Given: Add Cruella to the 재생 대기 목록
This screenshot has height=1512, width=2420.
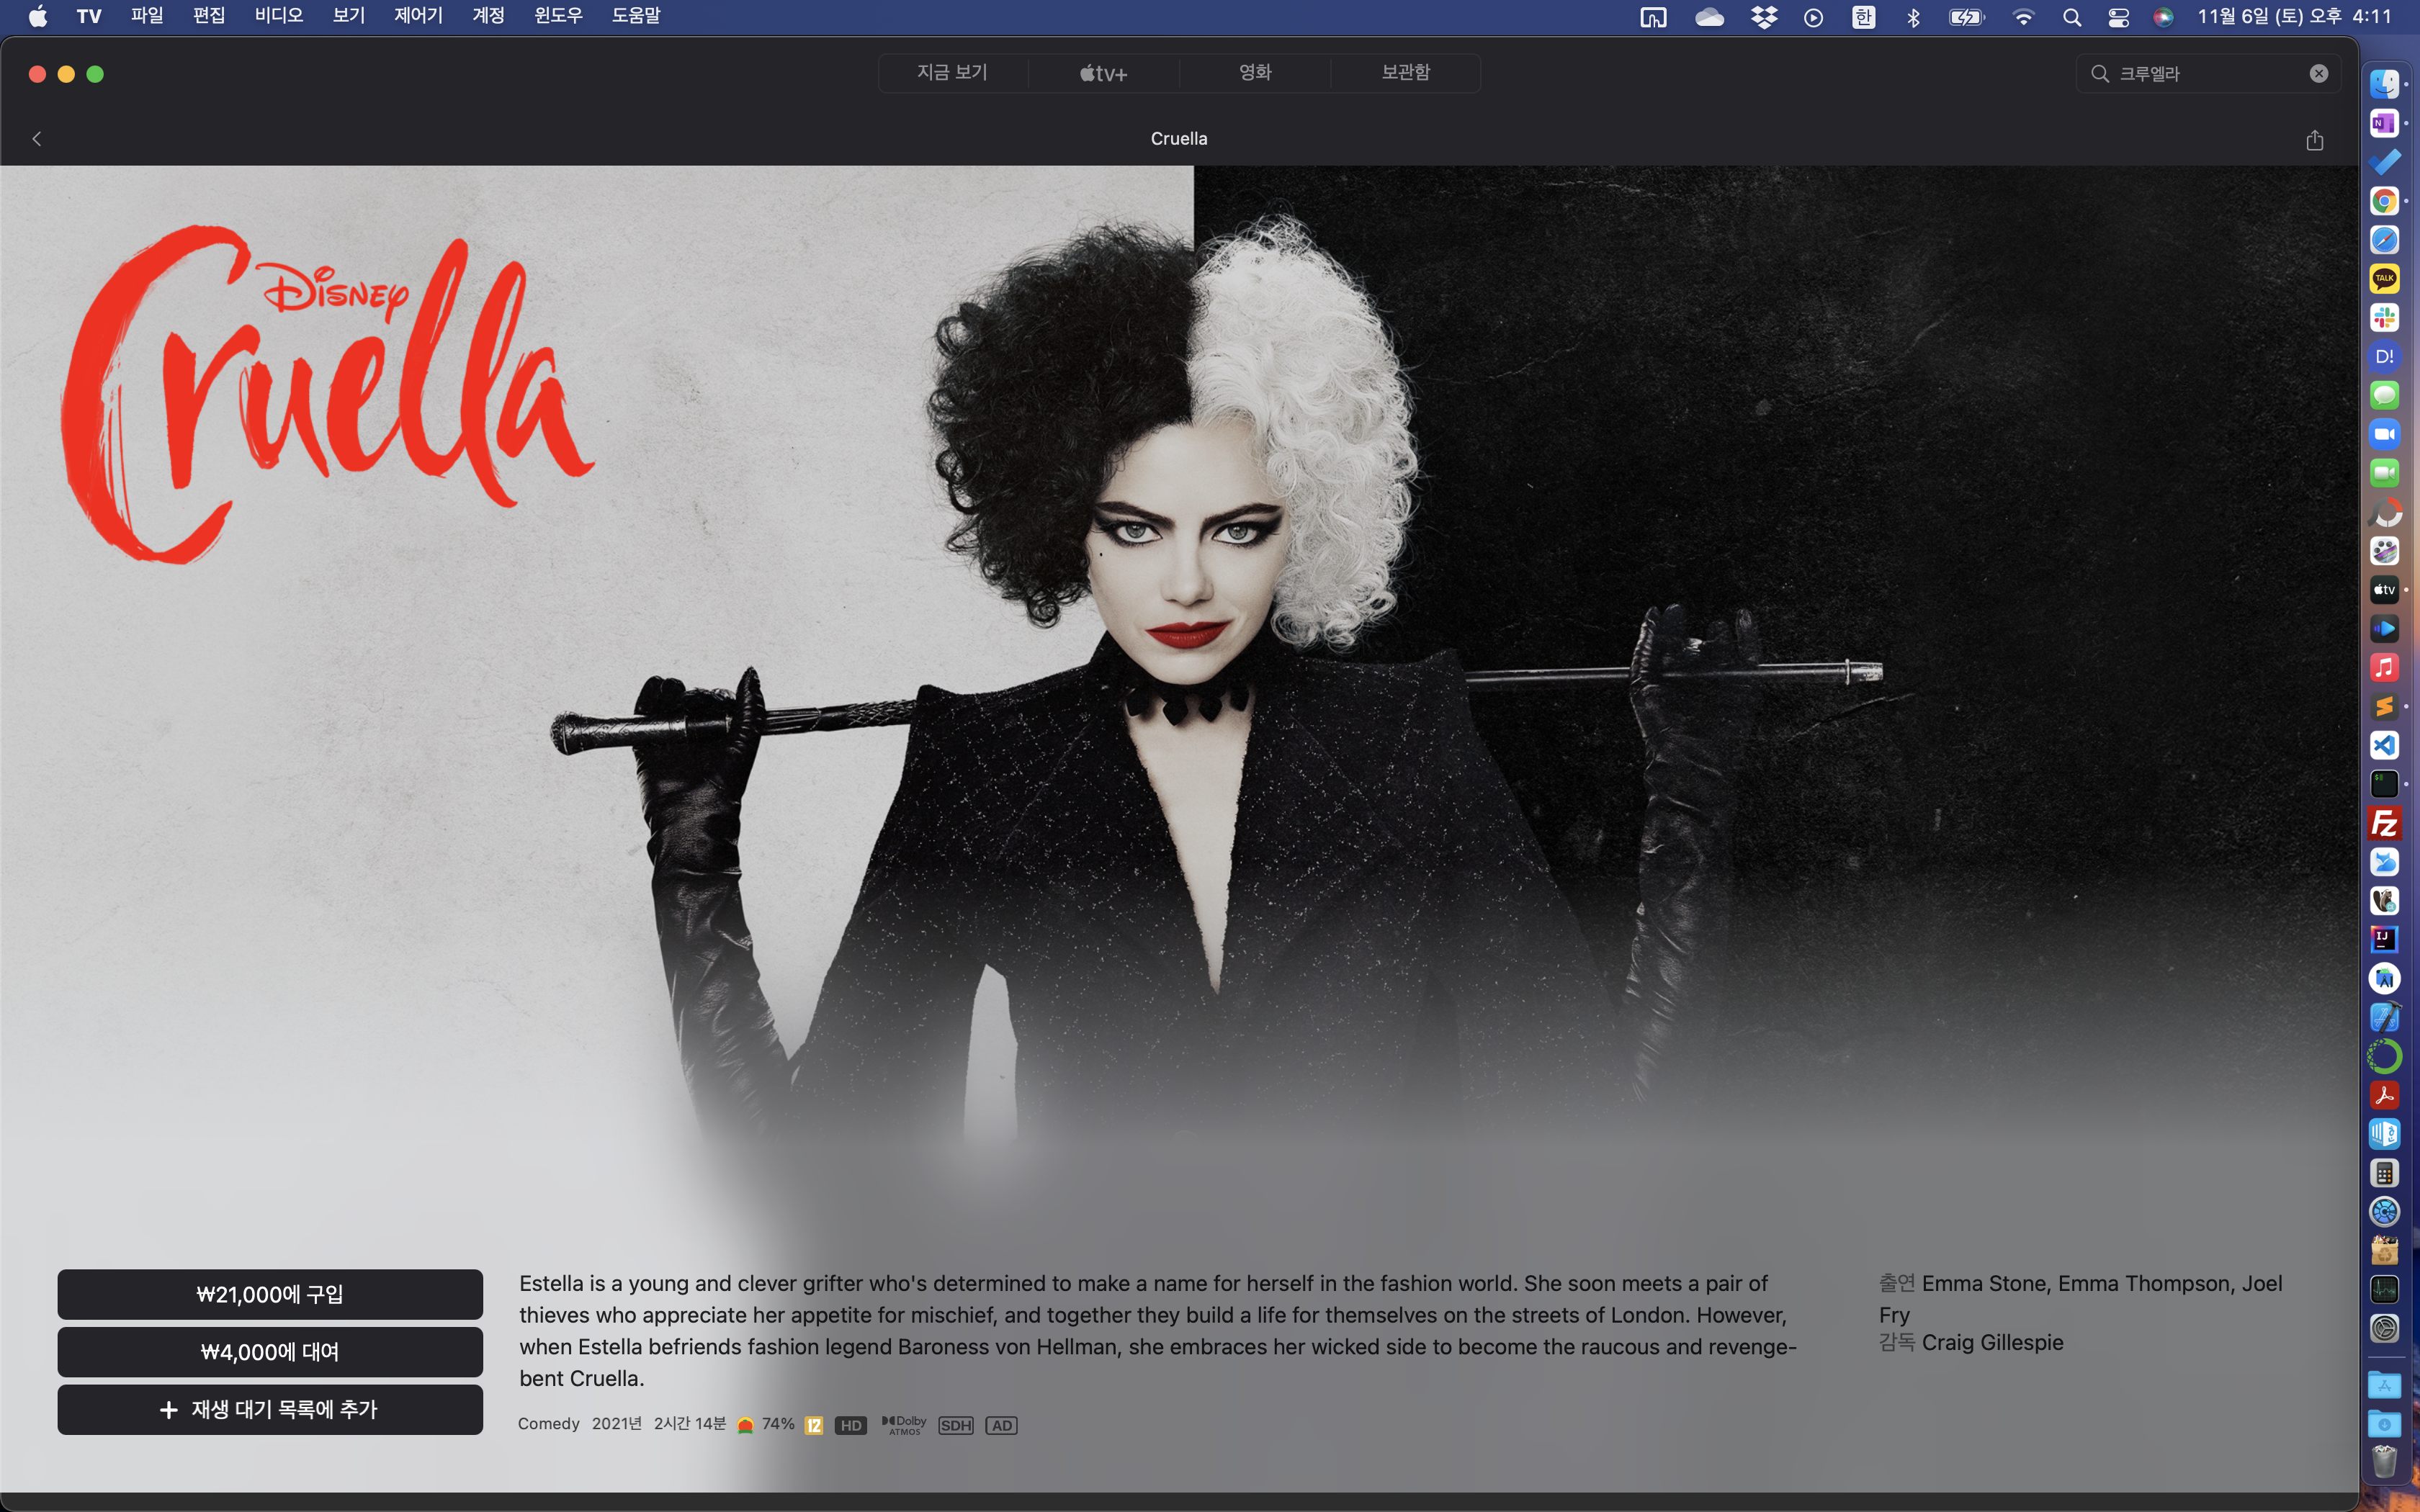Looking at the screenshot, I should [x=270, y=1409].
